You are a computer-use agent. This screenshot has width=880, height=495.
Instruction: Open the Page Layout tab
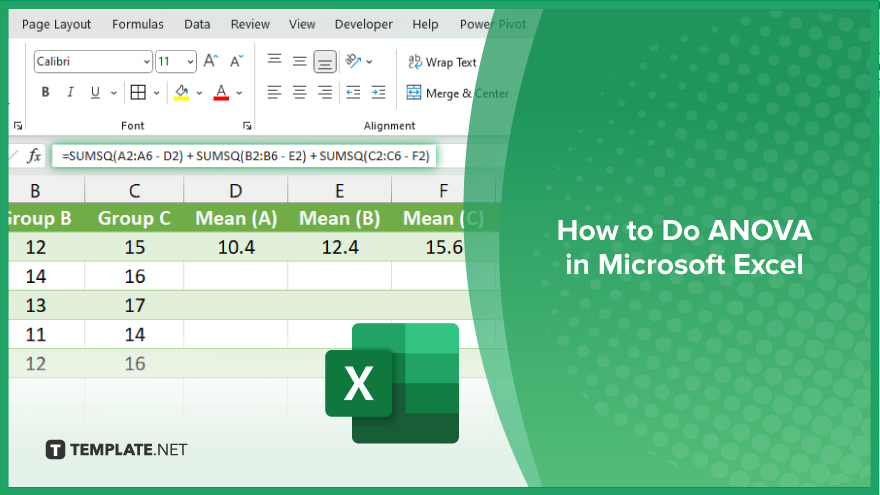[56, 24]
